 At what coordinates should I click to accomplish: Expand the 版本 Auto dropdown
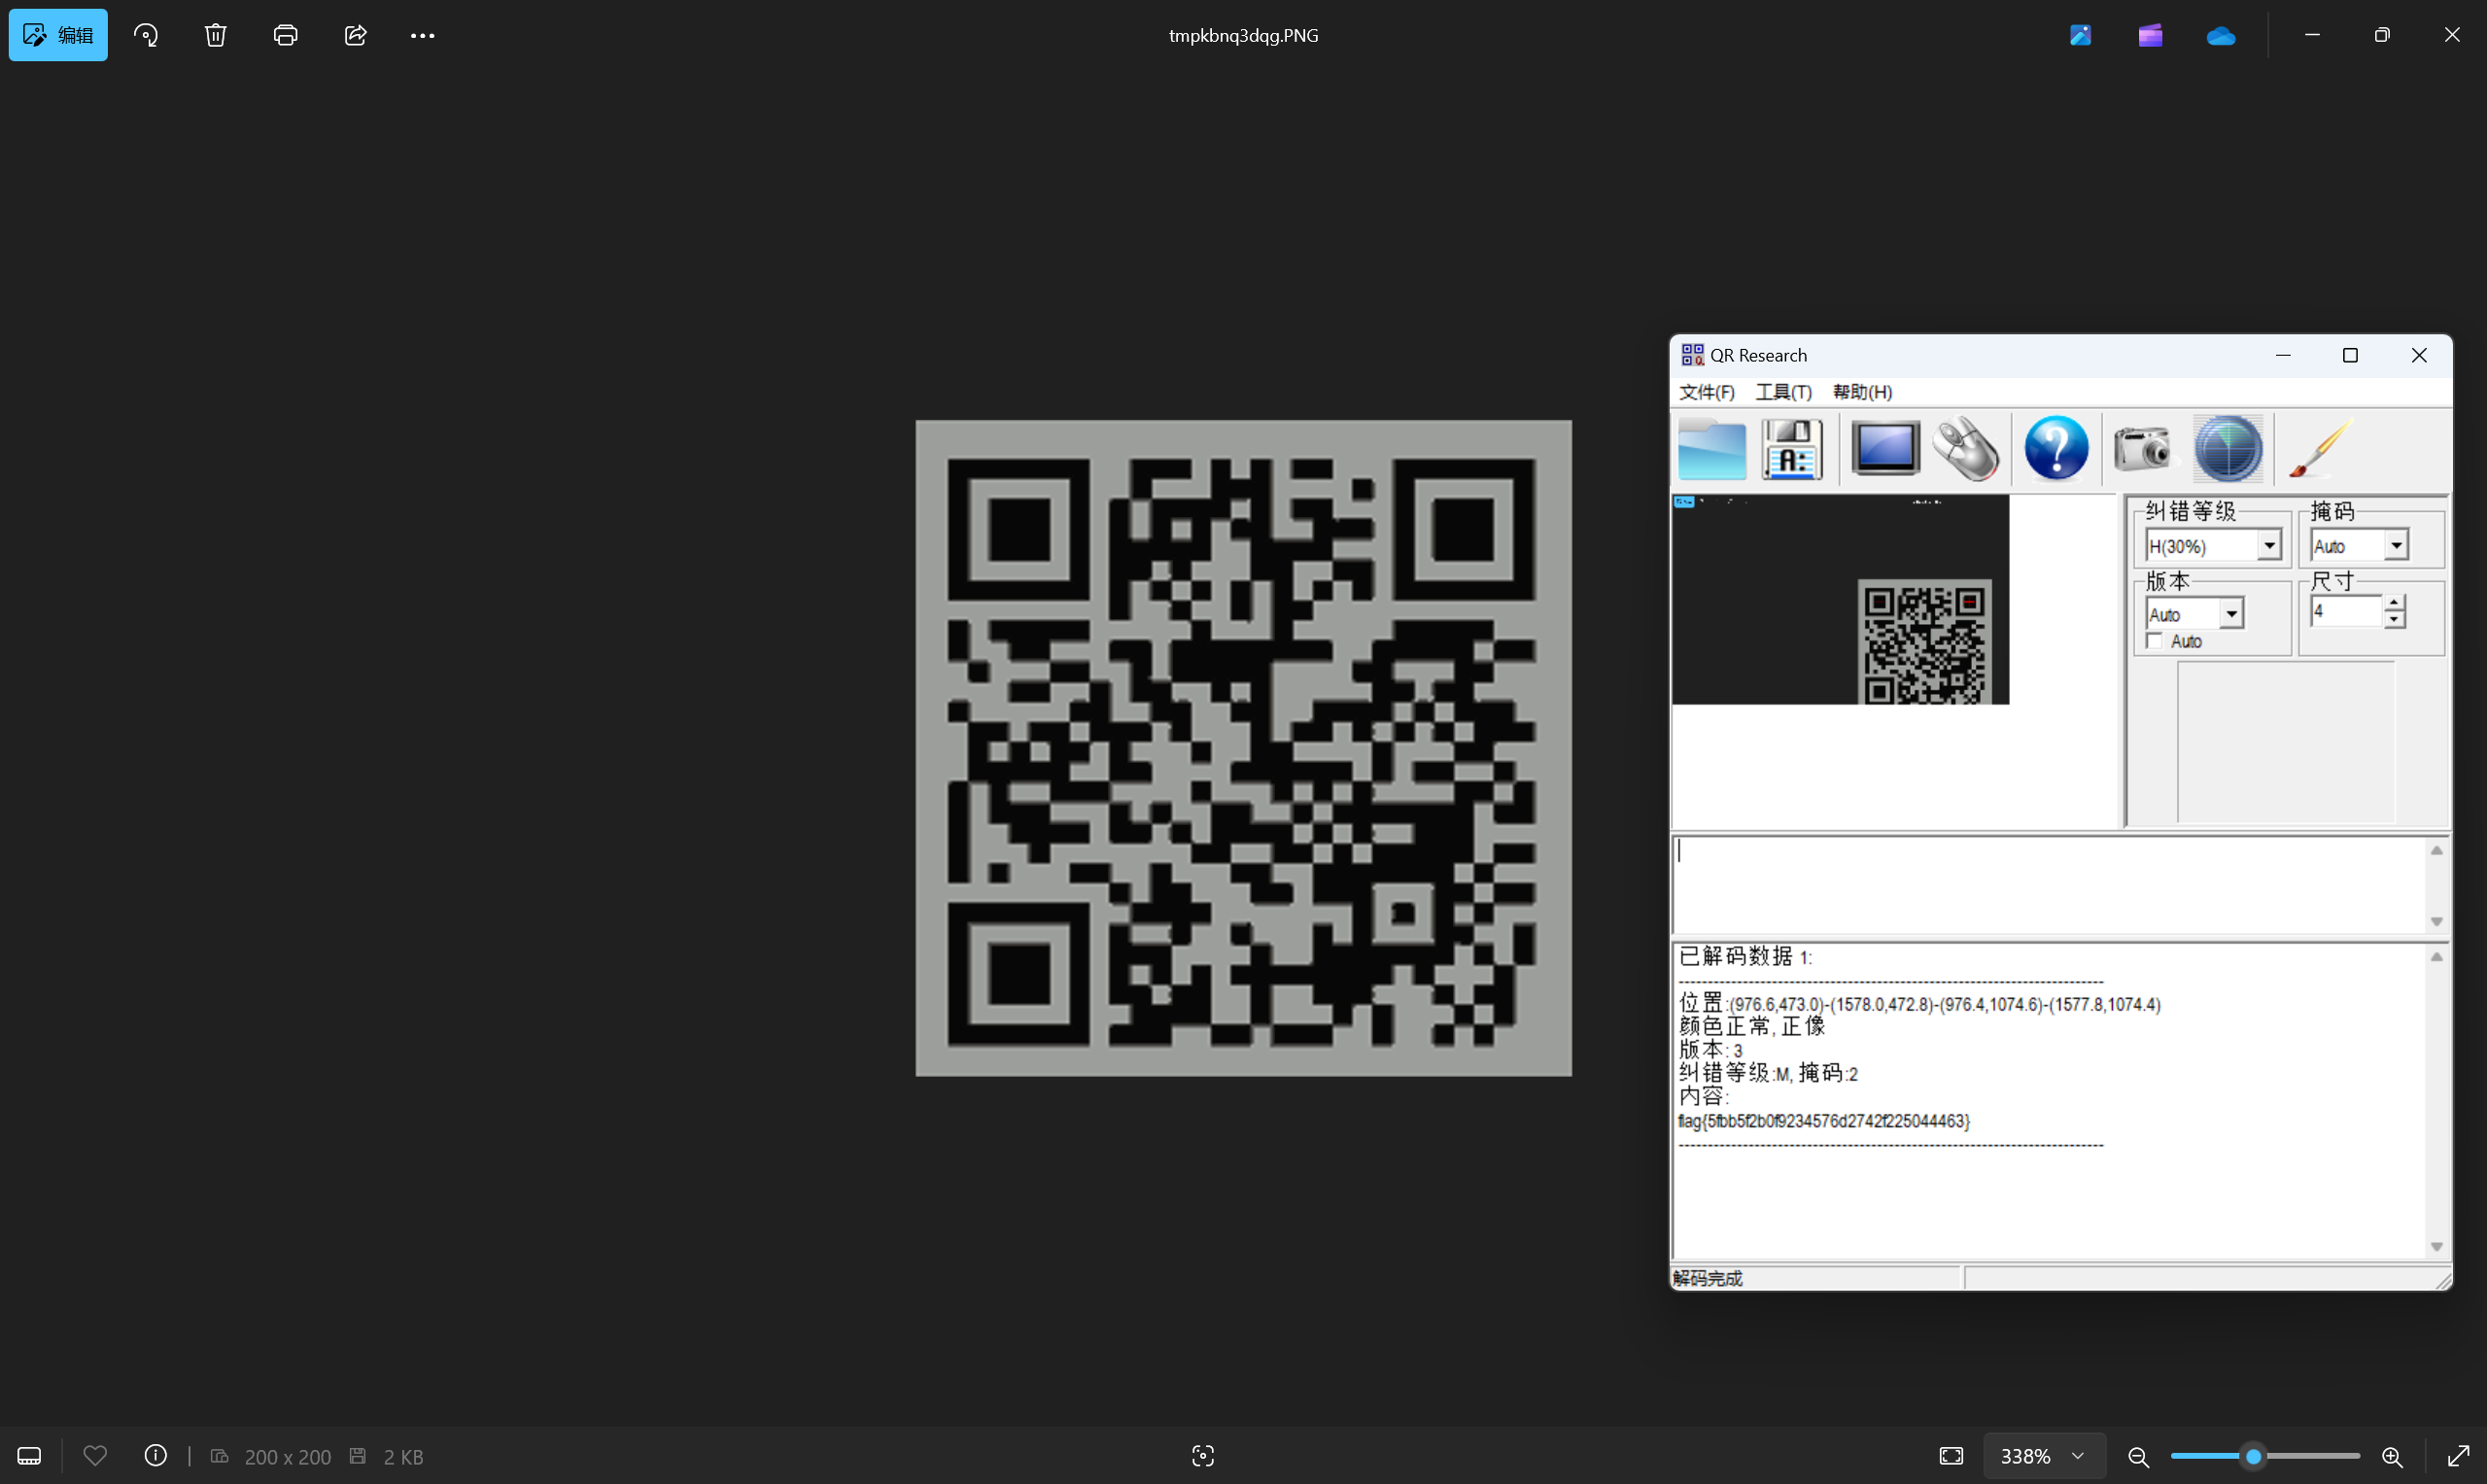pyautogui.click(x=2231, y=613)
